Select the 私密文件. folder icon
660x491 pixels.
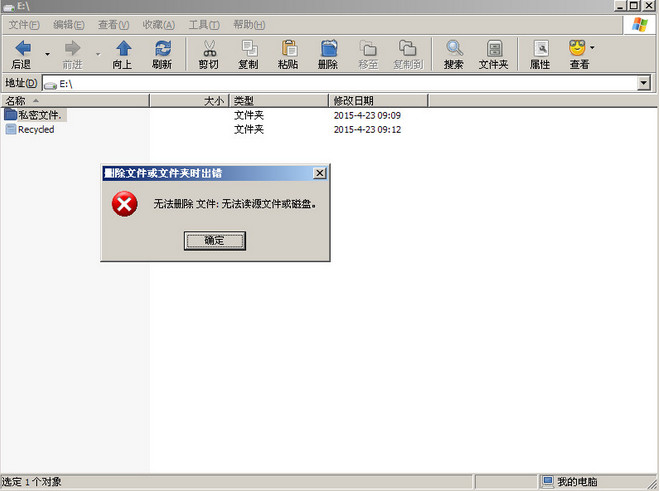point(11,115)
